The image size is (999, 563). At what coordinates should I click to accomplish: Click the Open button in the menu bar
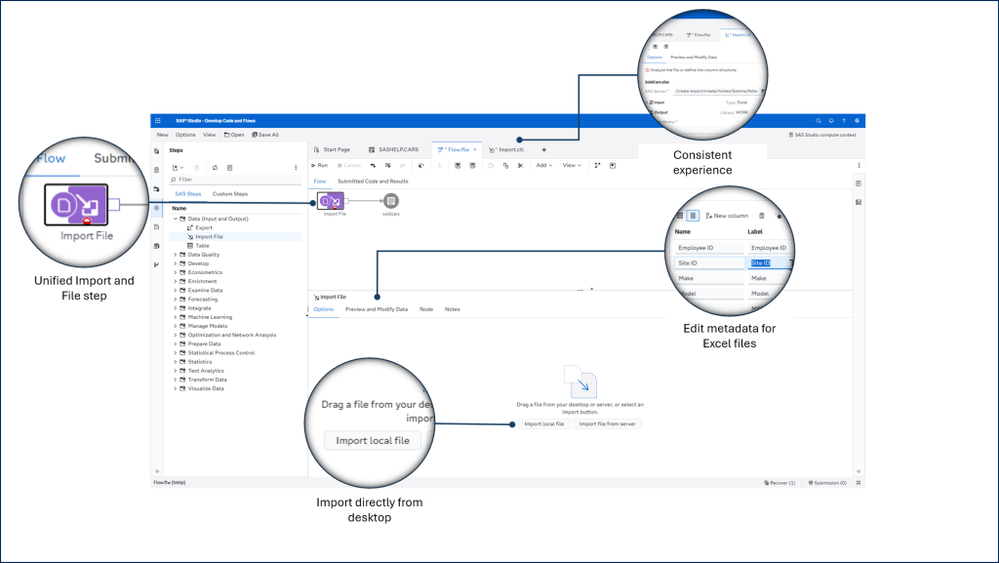pos(234,134)
